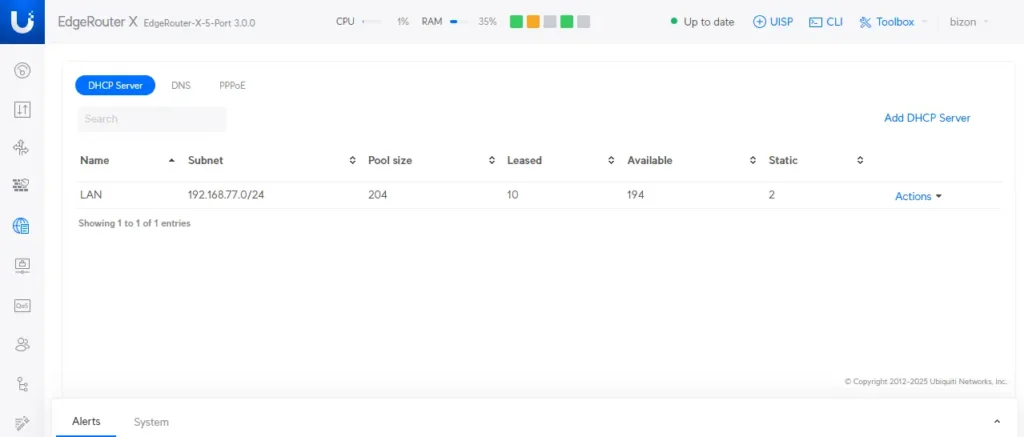Open the Config Tree sidebar icon

tap(22, 384)
